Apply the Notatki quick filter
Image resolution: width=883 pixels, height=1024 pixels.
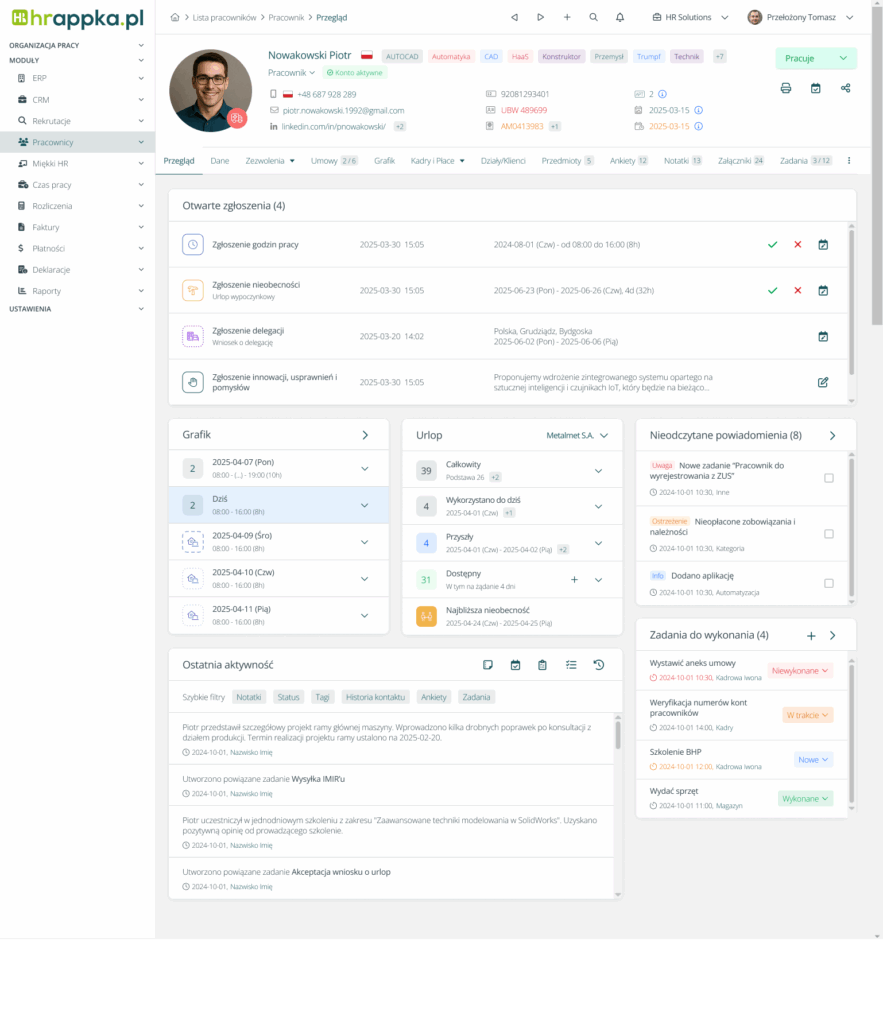[249, 697]
